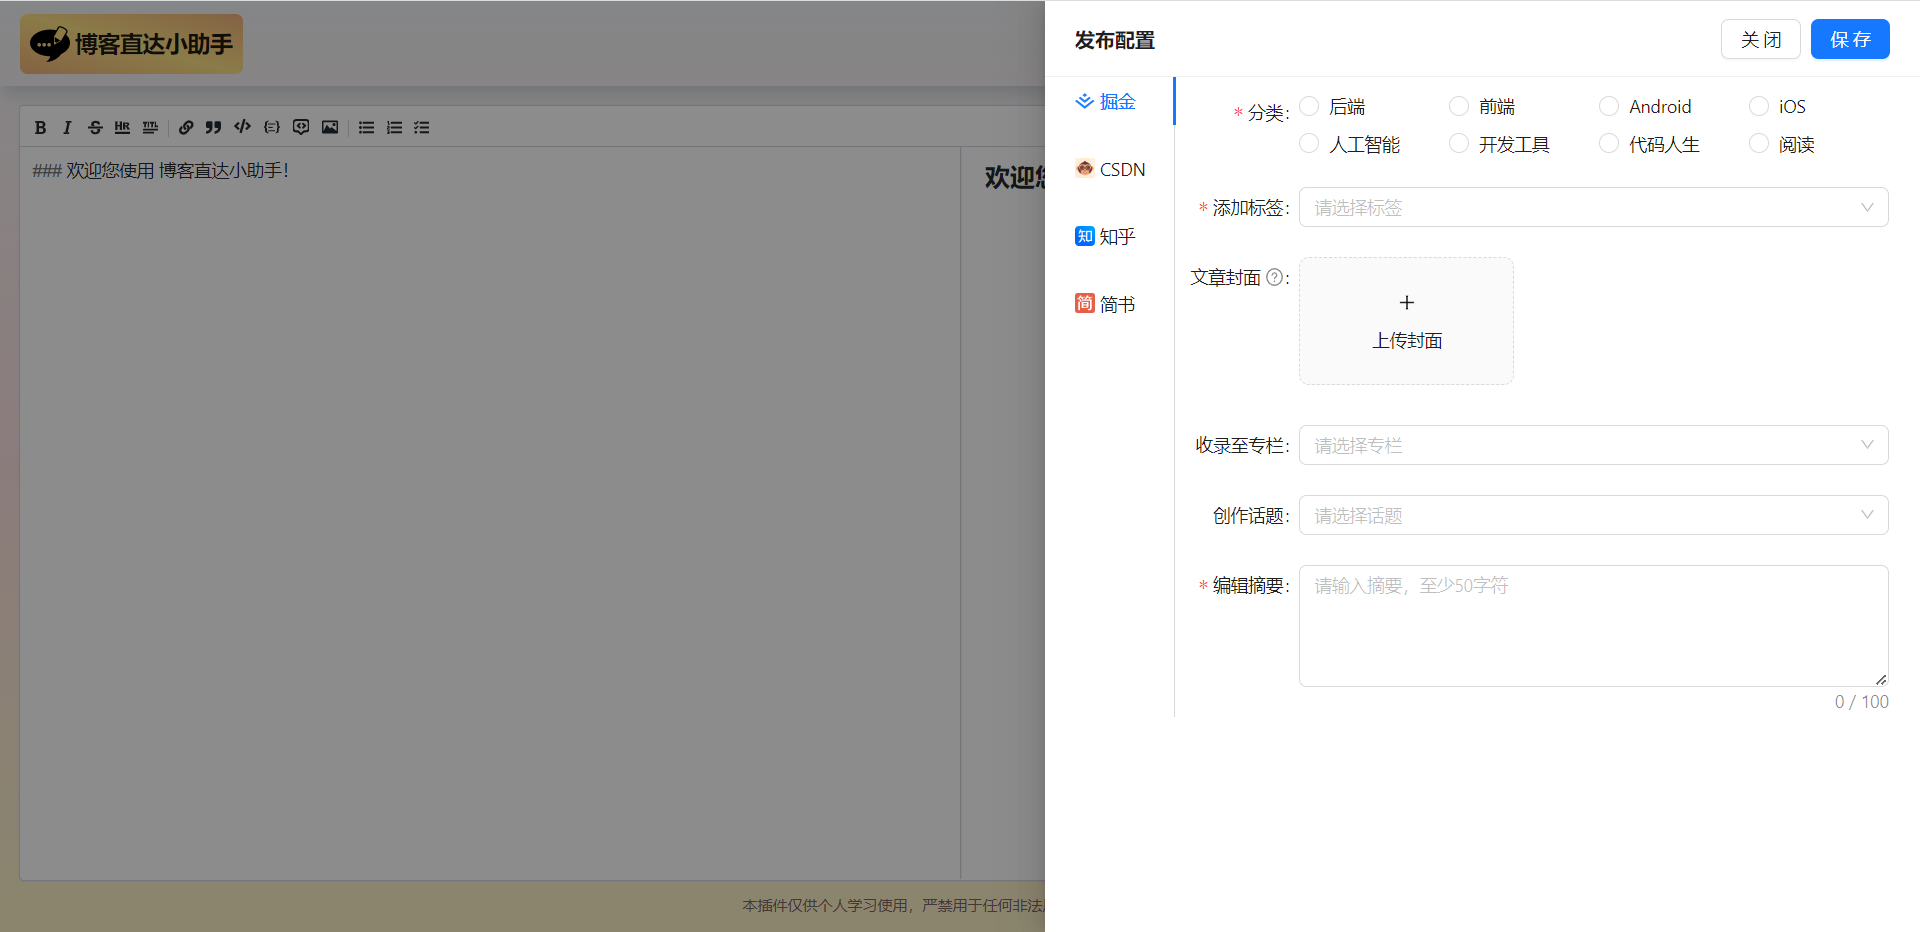Choose the Android category

pos(1609,106)
